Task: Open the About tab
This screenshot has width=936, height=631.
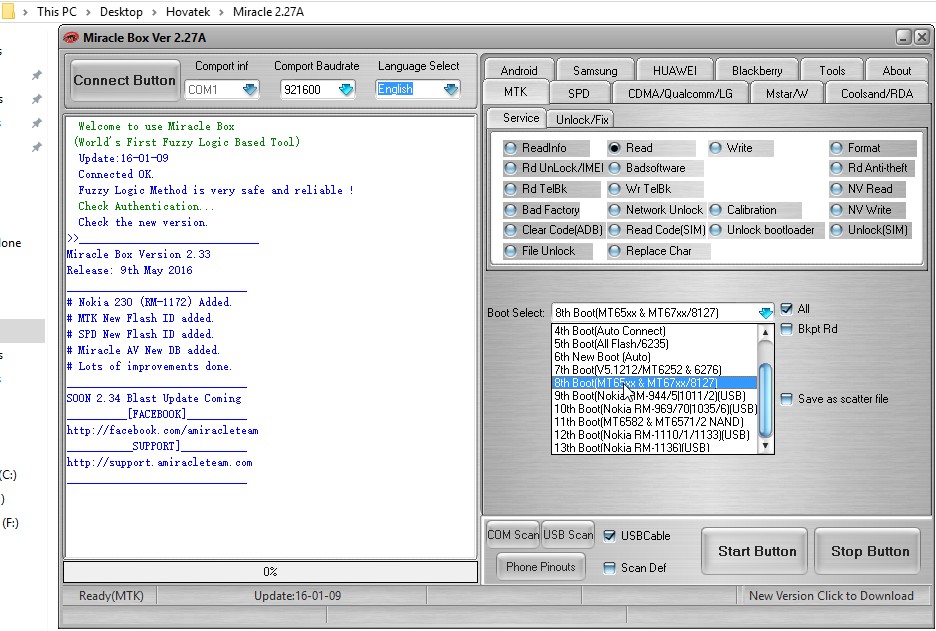Action: pos(897,70)
